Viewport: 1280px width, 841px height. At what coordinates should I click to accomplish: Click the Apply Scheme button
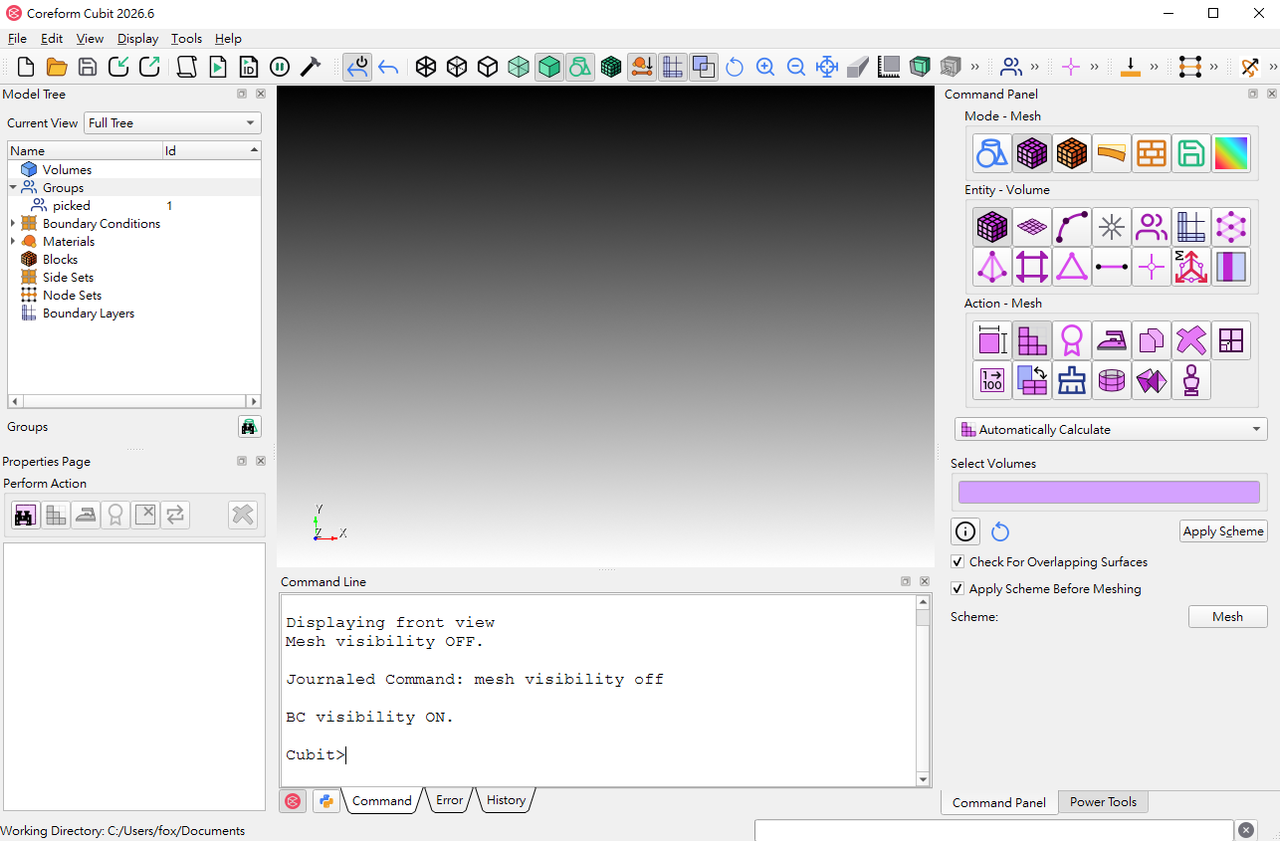click(x=1223, y=531)
